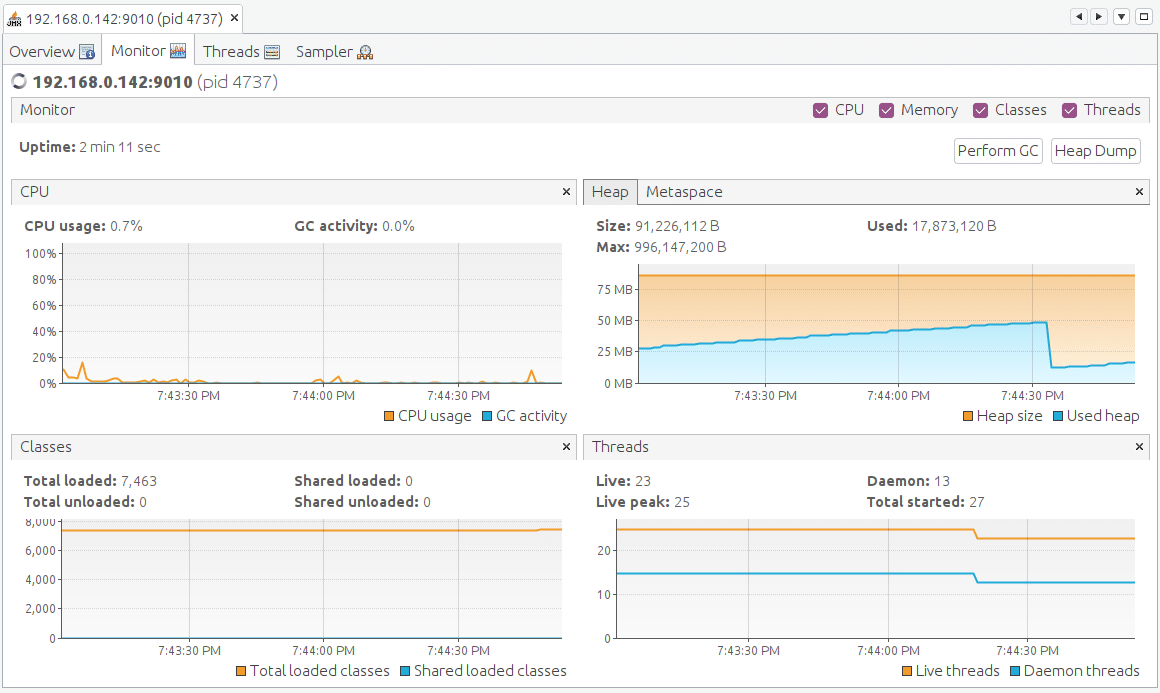Hide the Threads chart via checkbox
Image resolution: width=1160 pixels, height=693 pixels.
pyautogui.click(x=1069, y=110)
